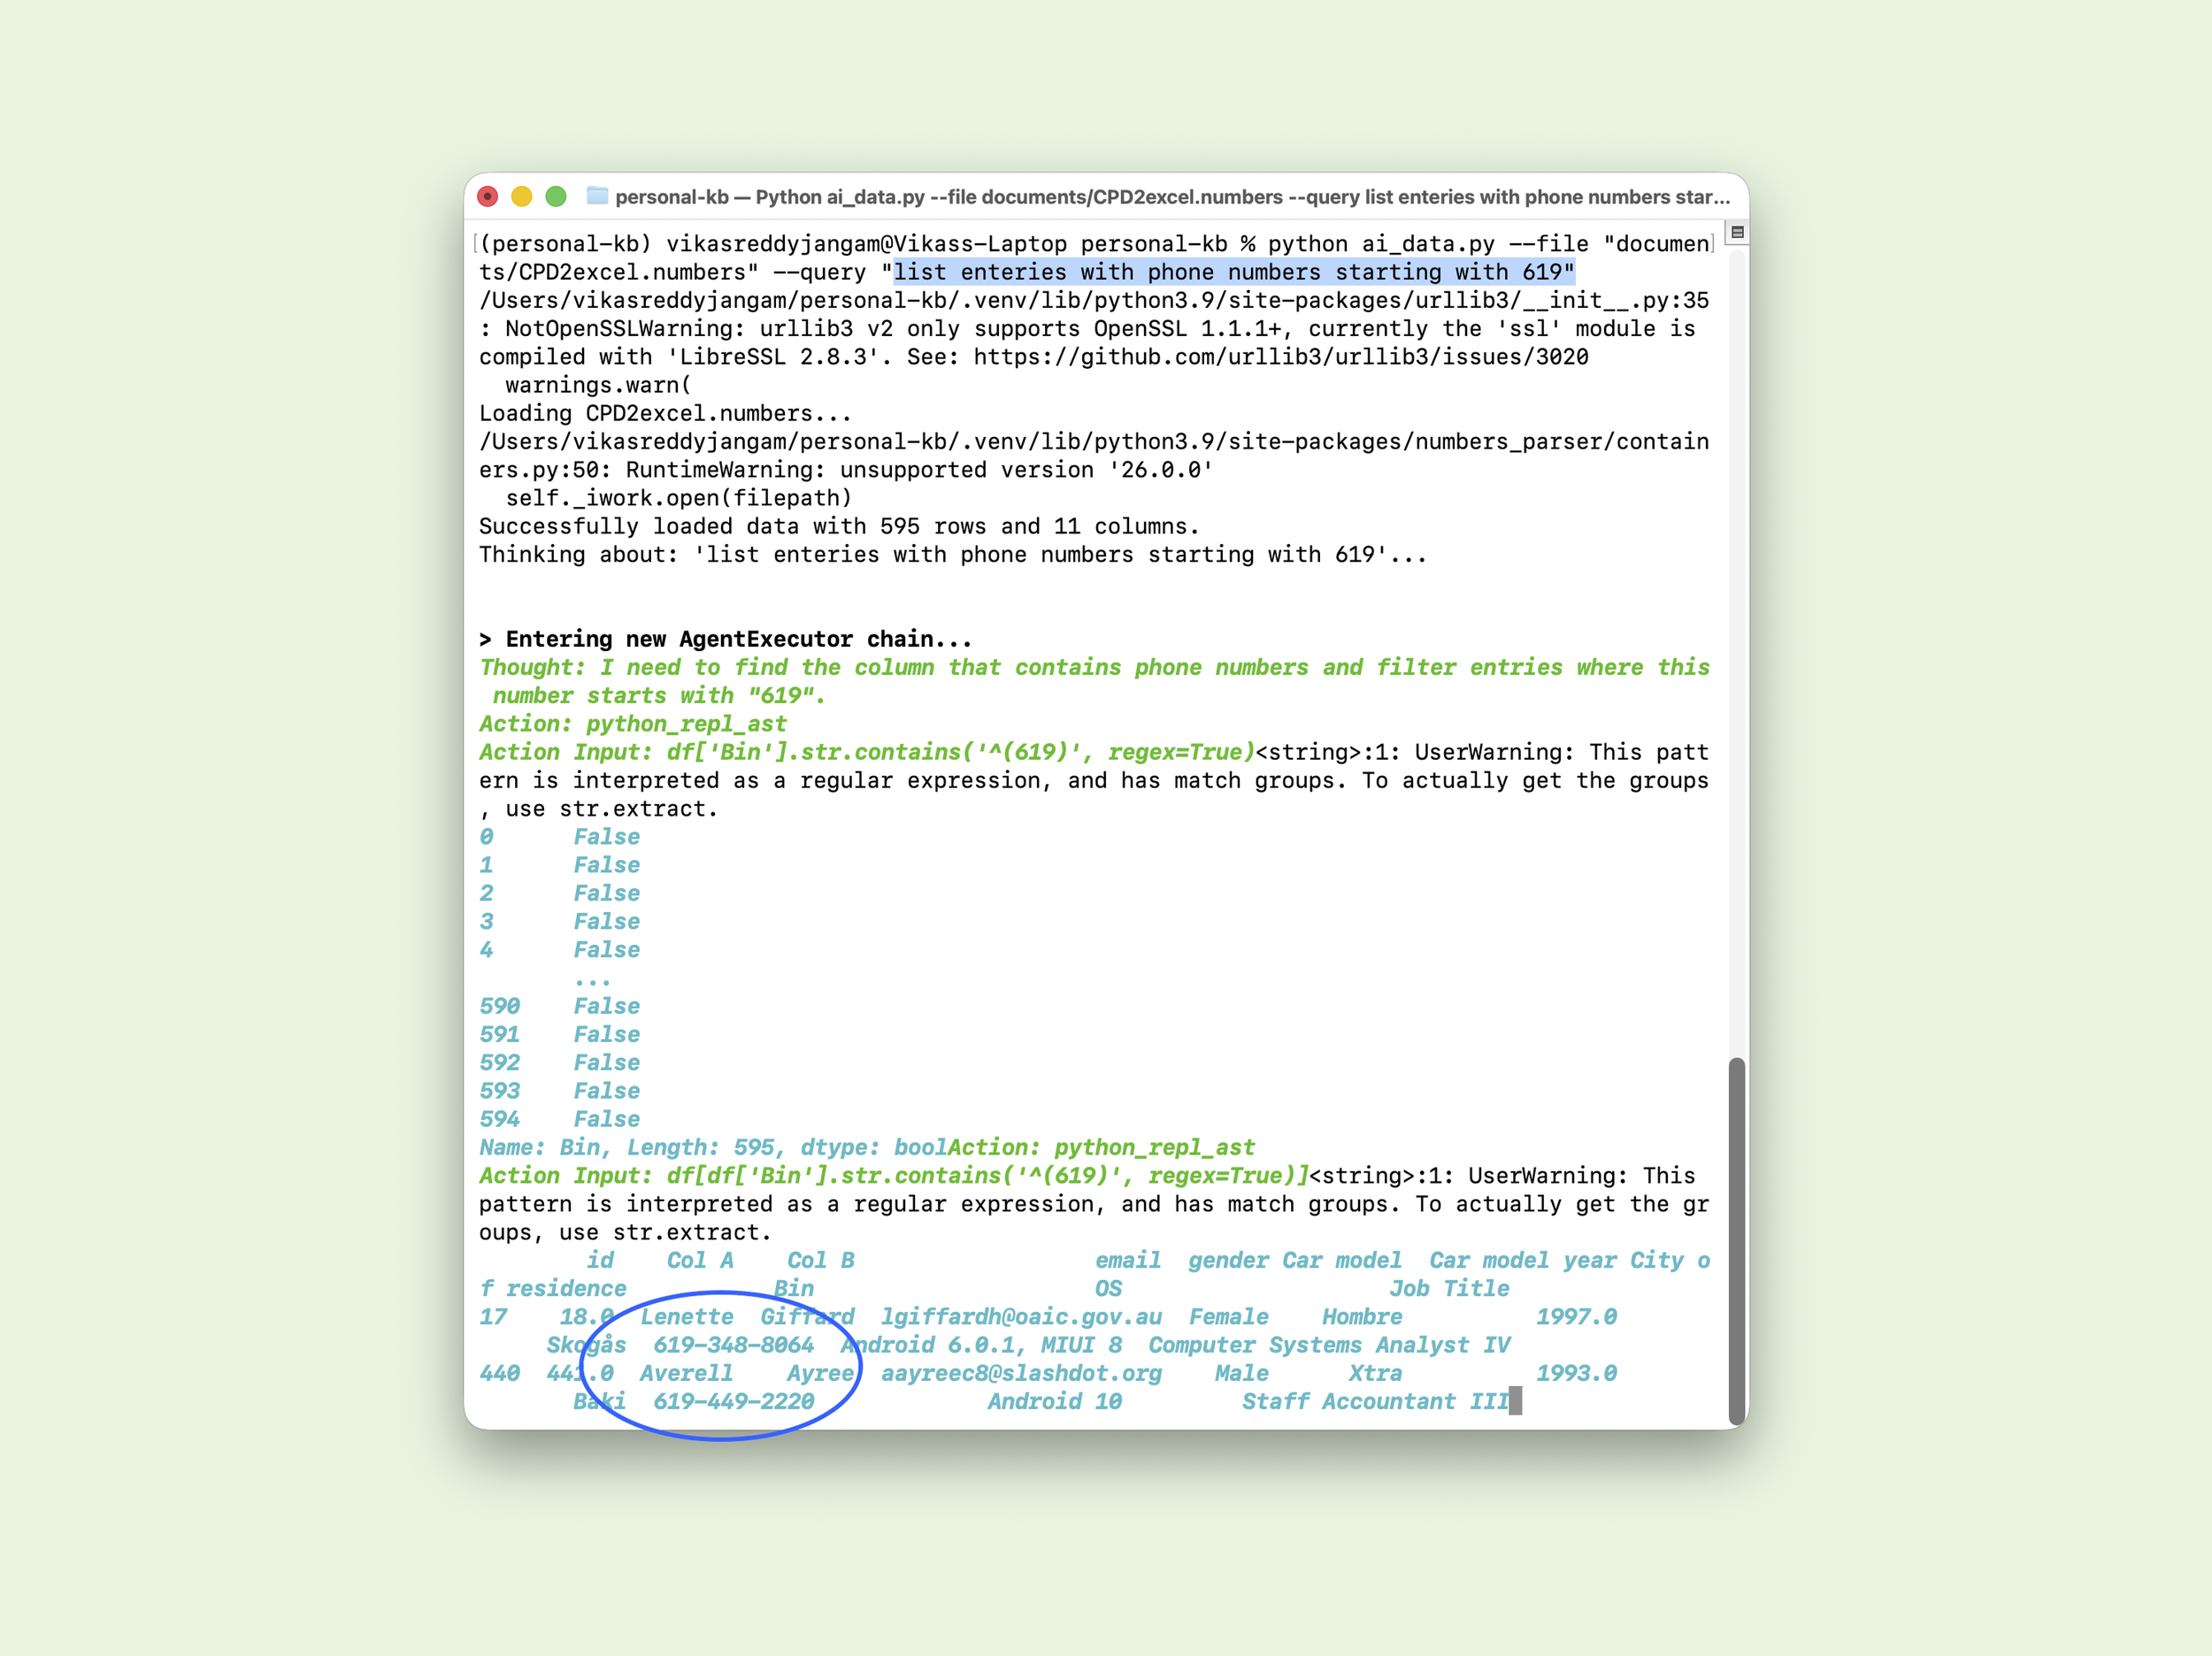Close the terminal window with red button

487,196
